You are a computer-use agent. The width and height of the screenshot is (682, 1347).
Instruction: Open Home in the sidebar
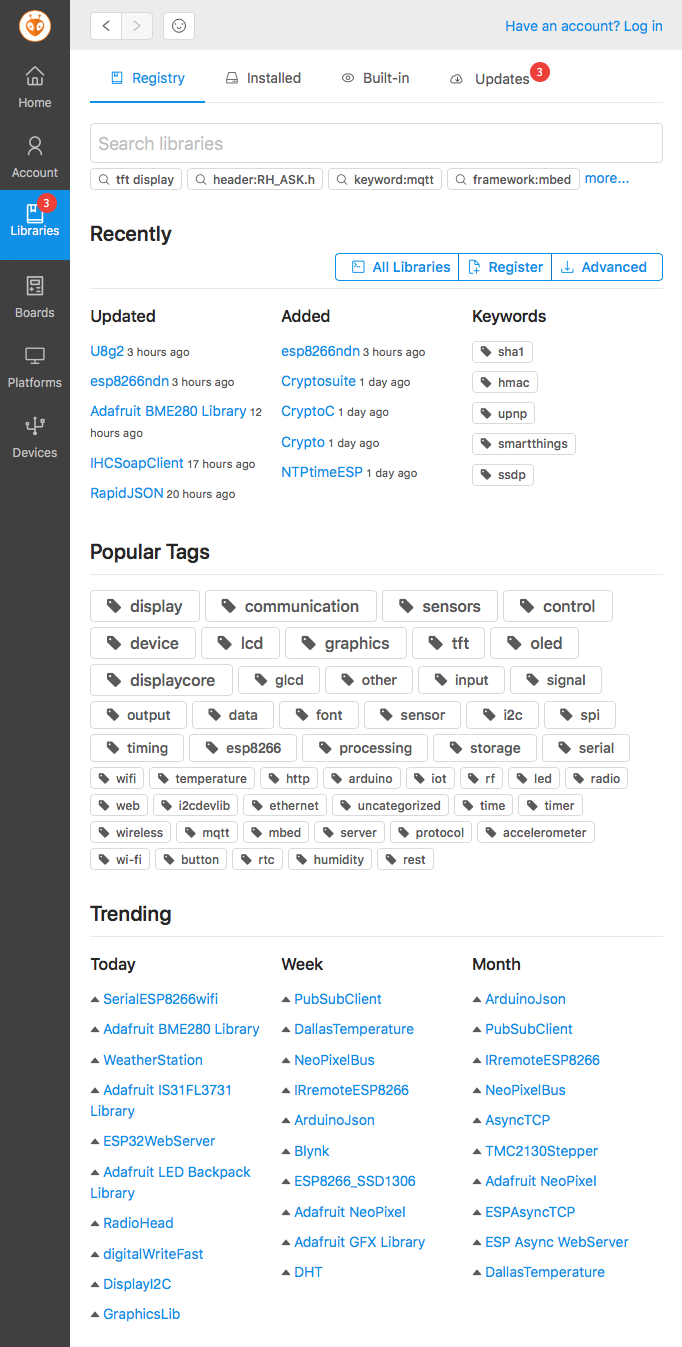tap(35, 87)
